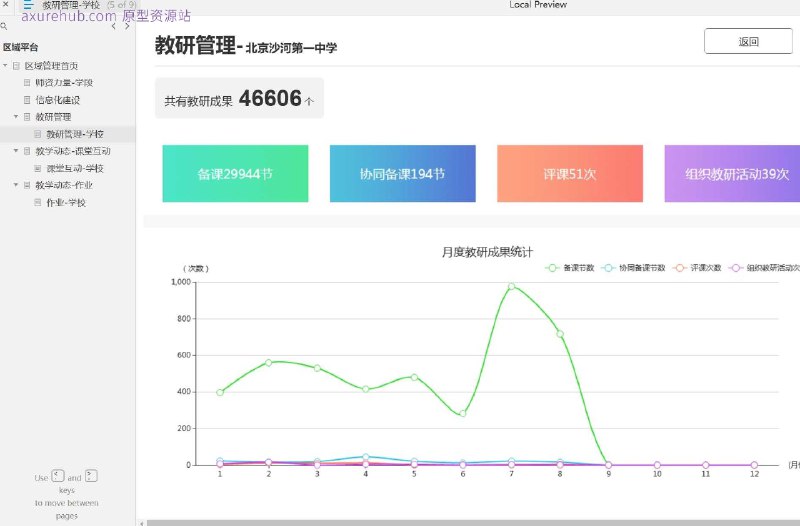
Task: Click the month 7 peak data point
Action: click(511, 287)
